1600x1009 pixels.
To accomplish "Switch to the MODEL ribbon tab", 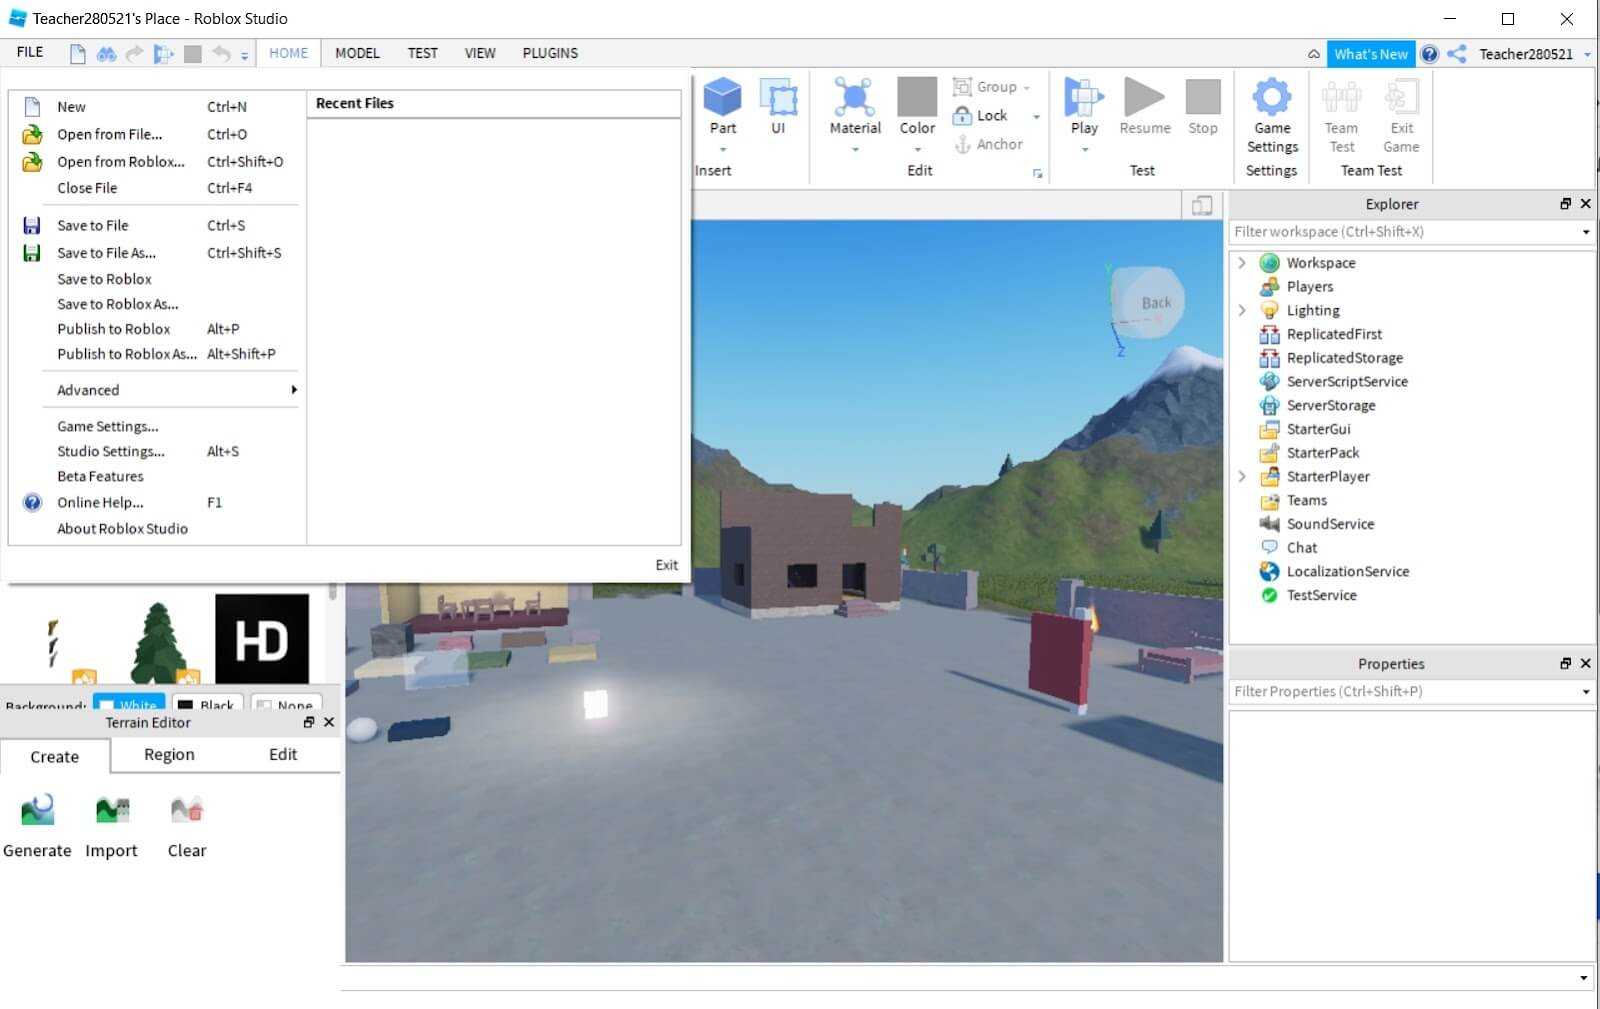I will tap(357, 53).
